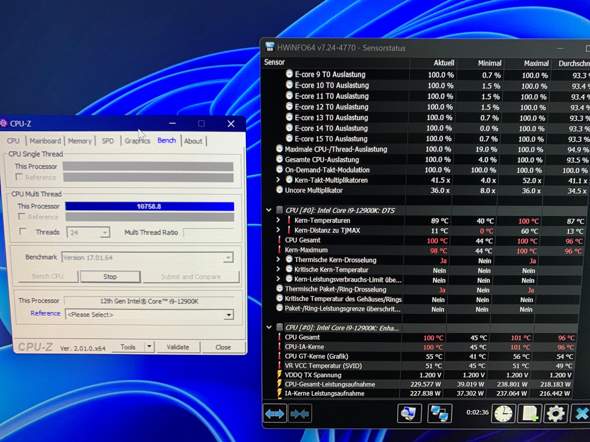
Task: Stop the running CPU-Z benchmark
Action: pos(110,276)
